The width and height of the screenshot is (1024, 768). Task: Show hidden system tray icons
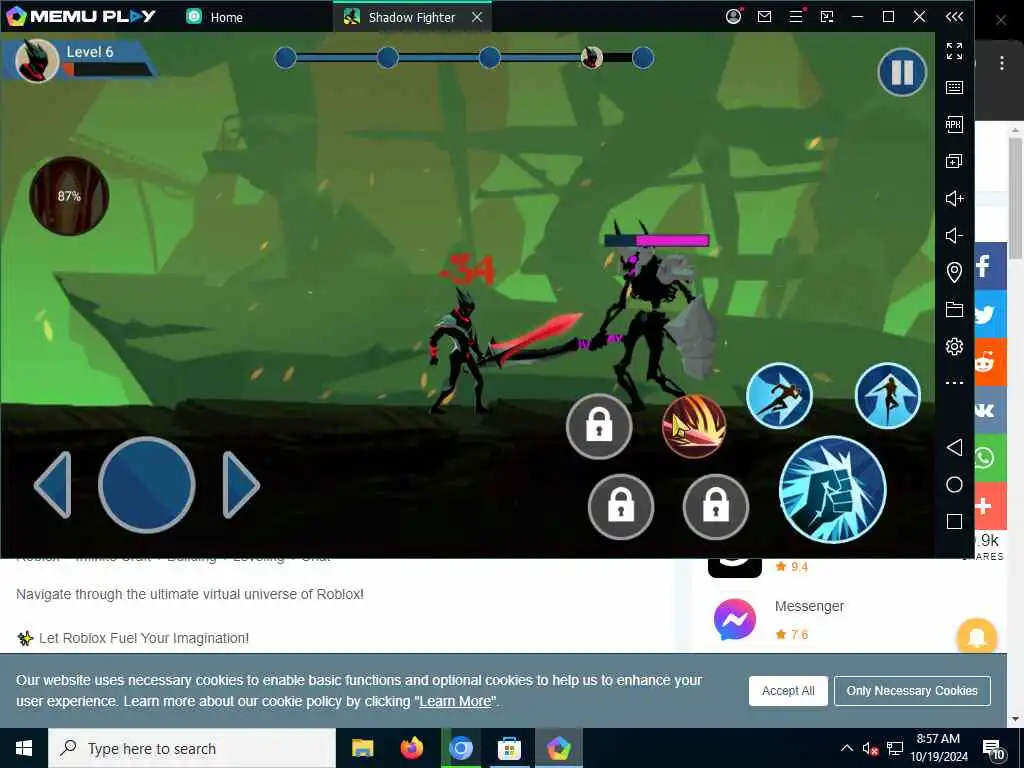coord(846,748)
